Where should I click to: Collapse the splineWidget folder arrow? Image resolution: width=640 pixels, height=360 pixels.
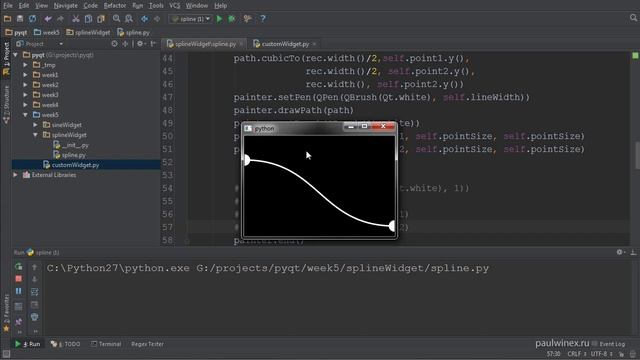pos(35,135)
